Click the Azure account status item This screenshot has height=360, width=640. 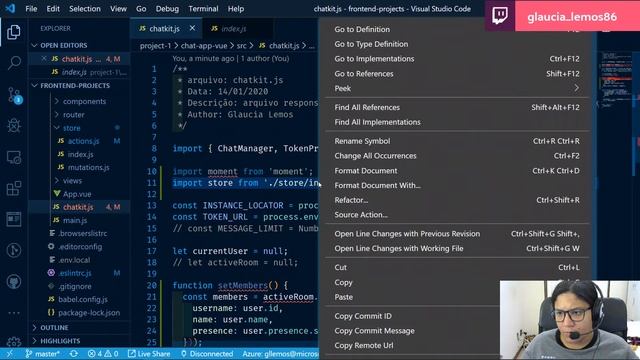[x=280, y=354]
